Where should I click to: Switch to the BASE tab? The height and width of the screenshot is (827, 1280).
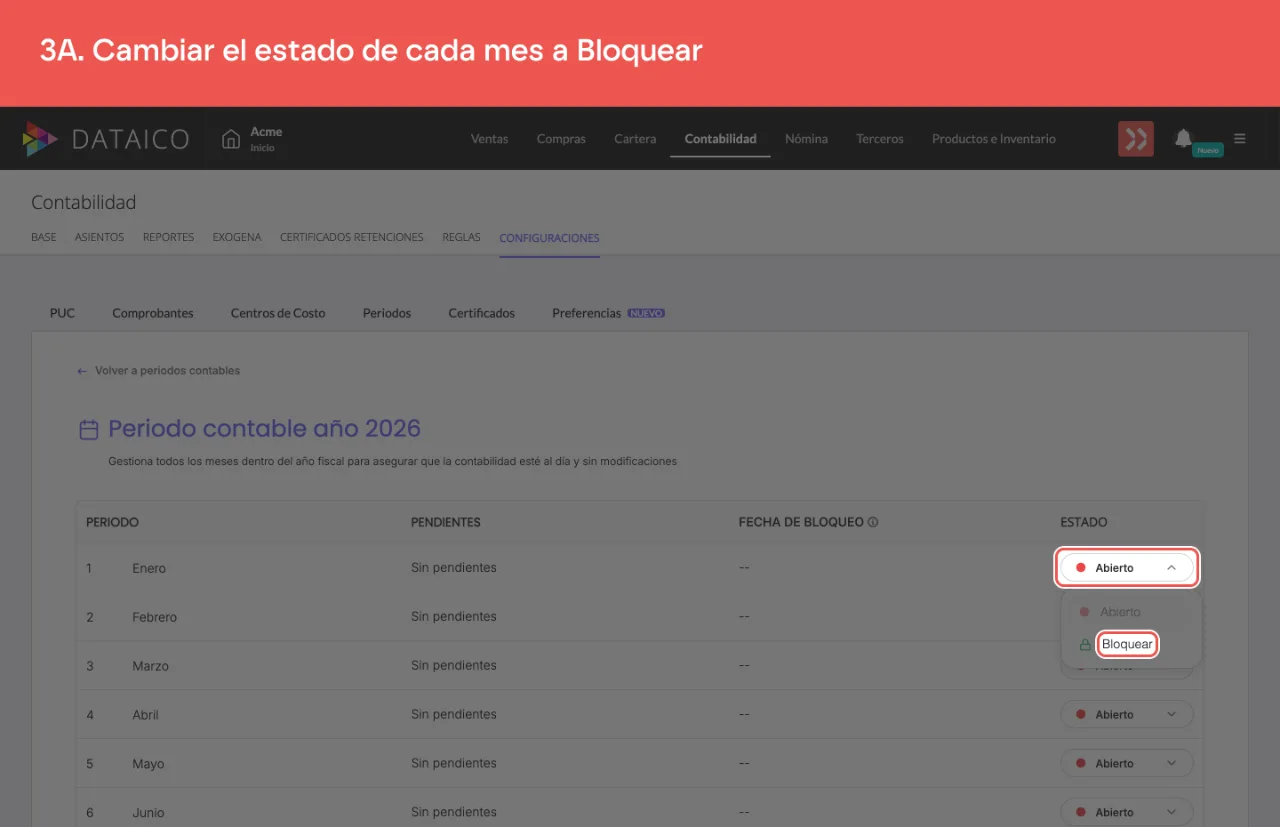(44, 238)
